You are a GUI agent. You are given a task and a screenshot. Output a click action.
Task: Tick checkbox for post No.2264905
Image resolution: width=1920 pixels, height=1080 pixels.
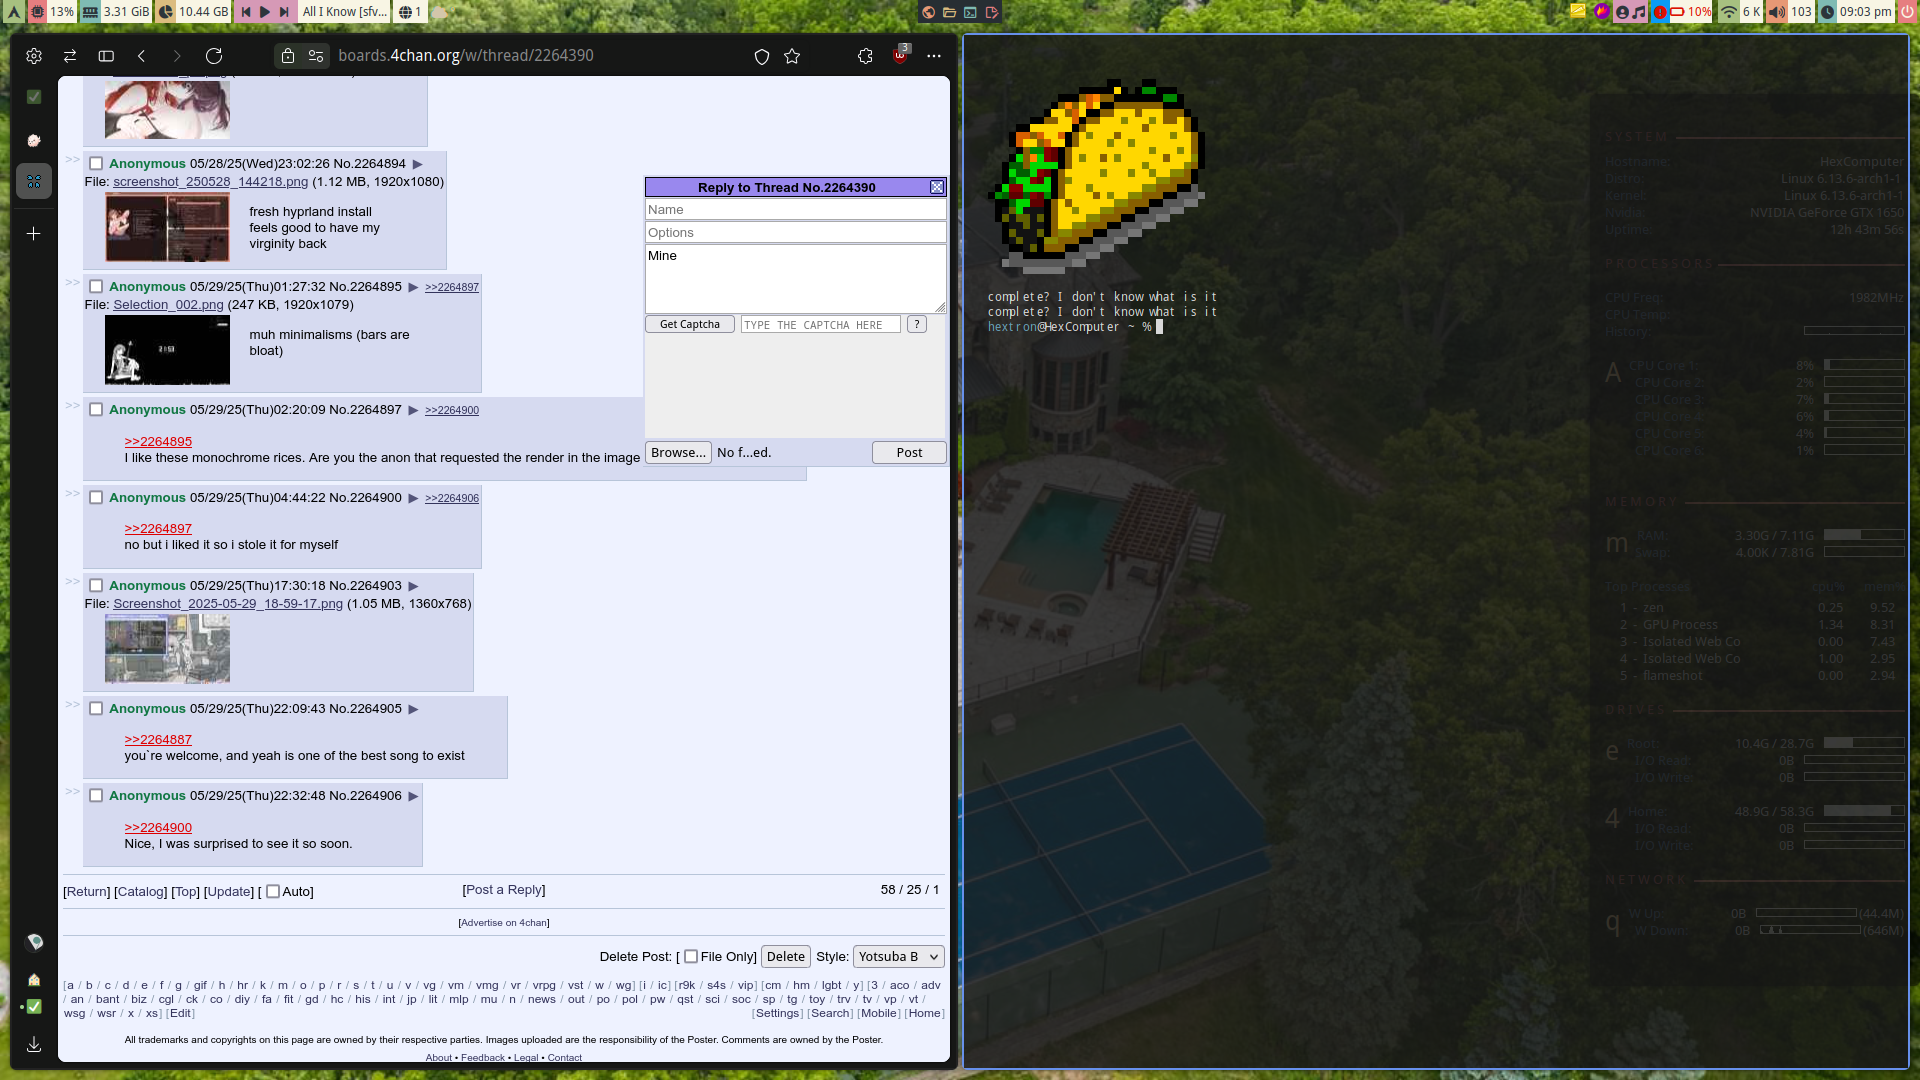[x=96, y=709]
